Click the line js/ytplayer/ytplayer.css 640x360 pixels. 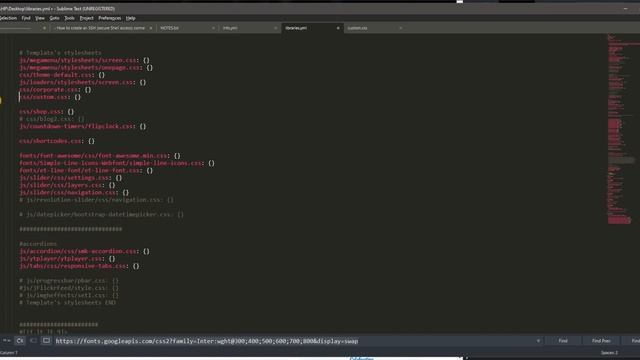point(67,258)
